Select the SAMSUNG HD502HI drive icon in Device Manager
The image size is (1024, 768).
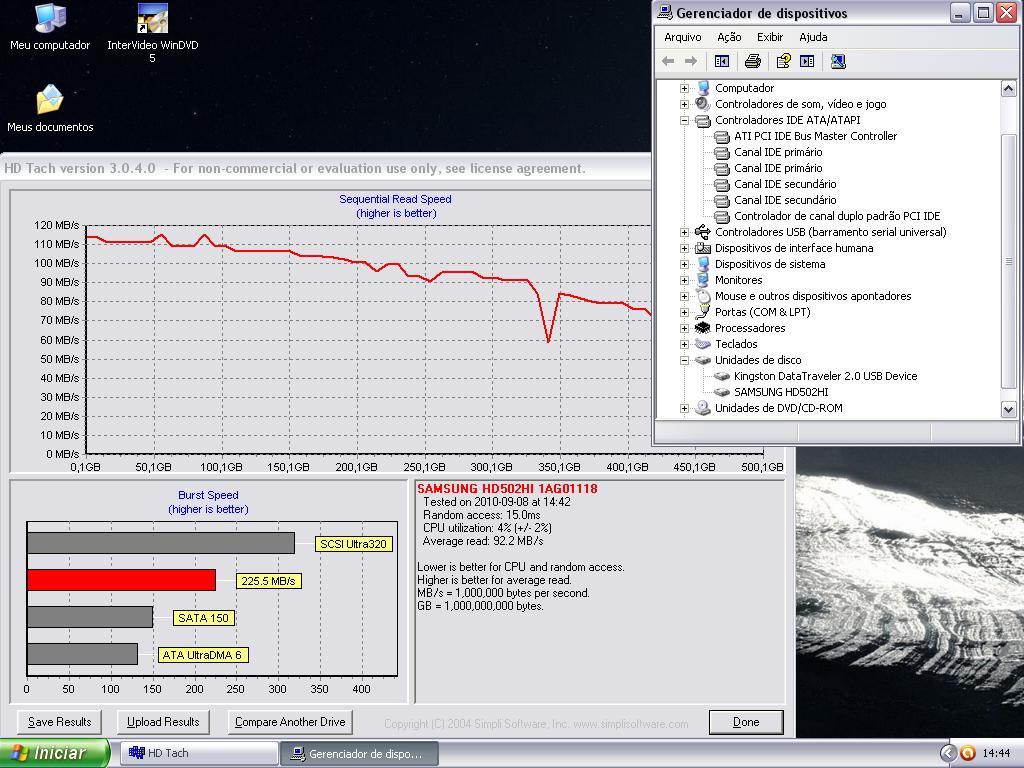point(722,392)
